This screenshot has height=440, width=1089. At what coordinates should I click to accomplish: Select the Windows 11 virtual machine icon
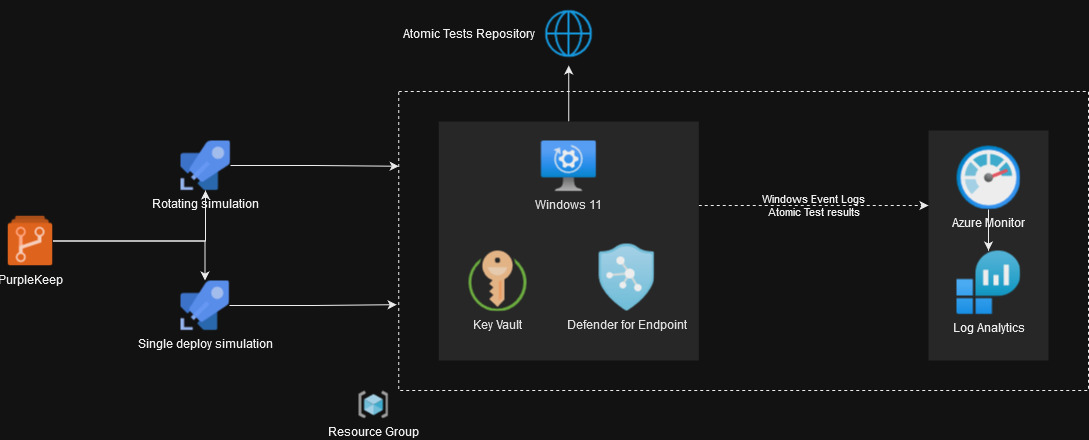pyautogui.click(x=568, y=165)
